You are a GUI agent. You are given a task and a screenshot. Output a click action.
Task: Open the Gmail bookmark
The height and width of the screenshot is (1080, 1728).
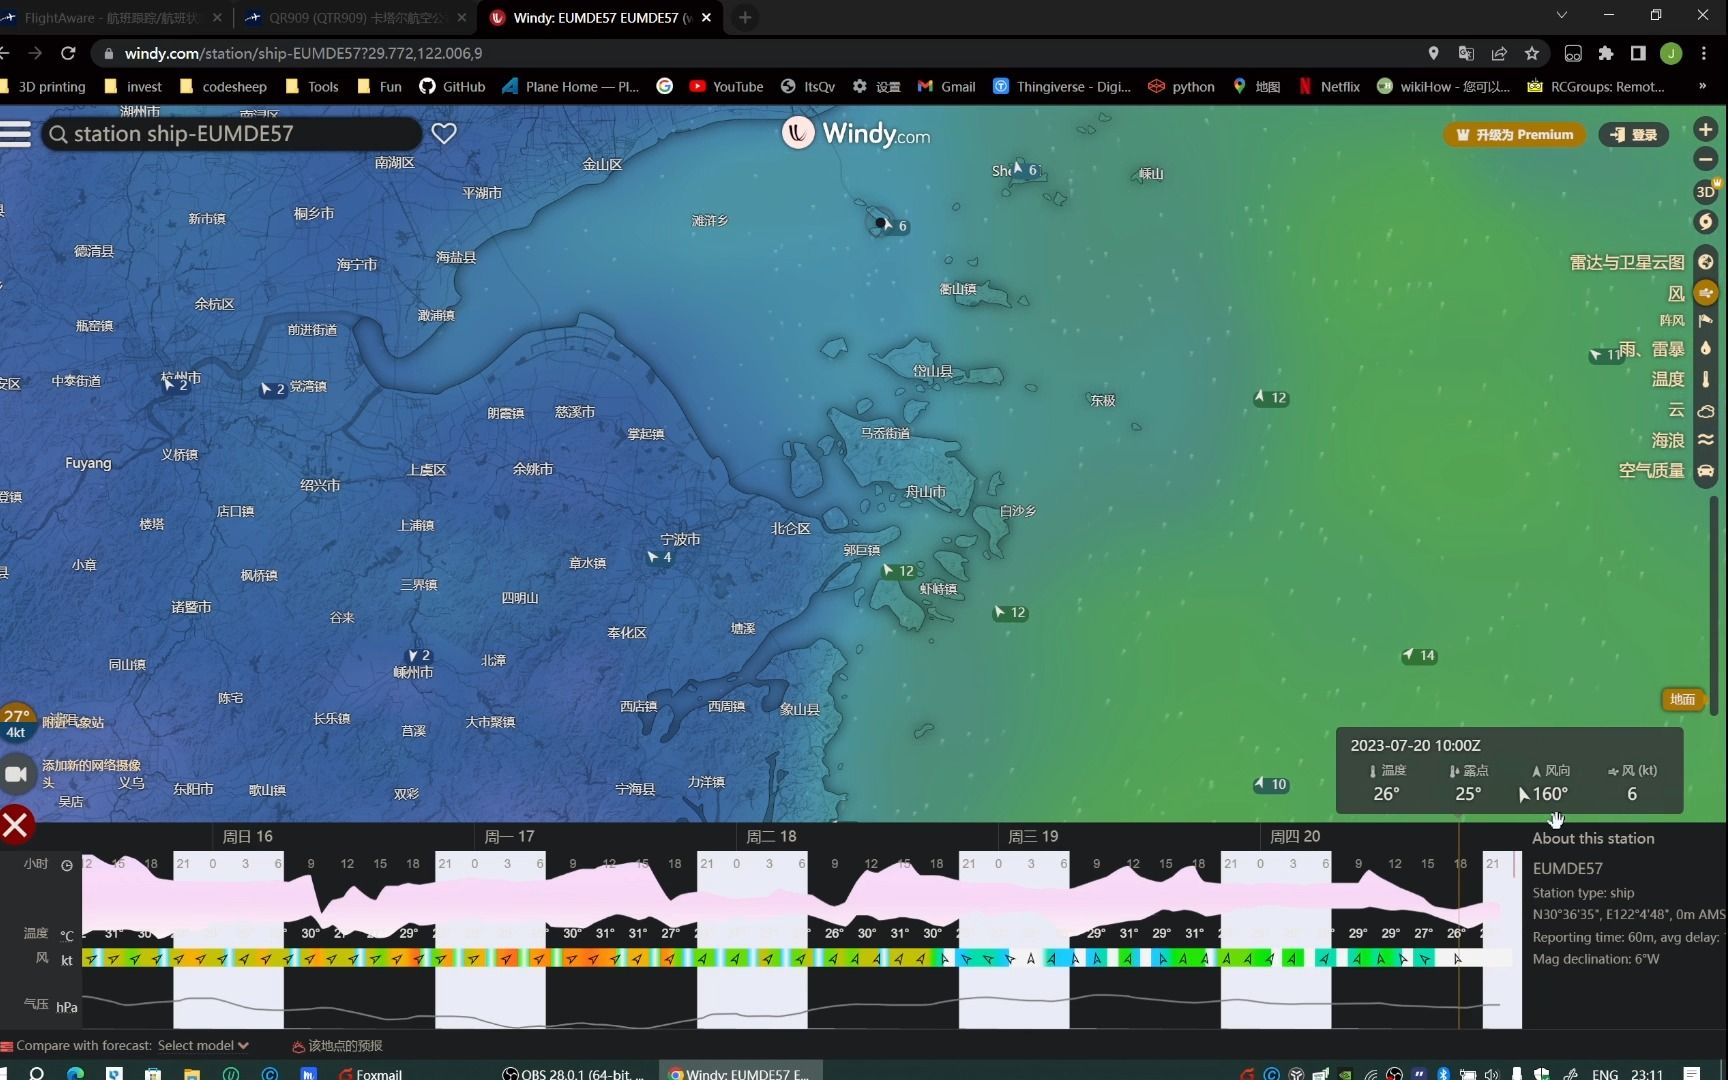tap(946, 87)
